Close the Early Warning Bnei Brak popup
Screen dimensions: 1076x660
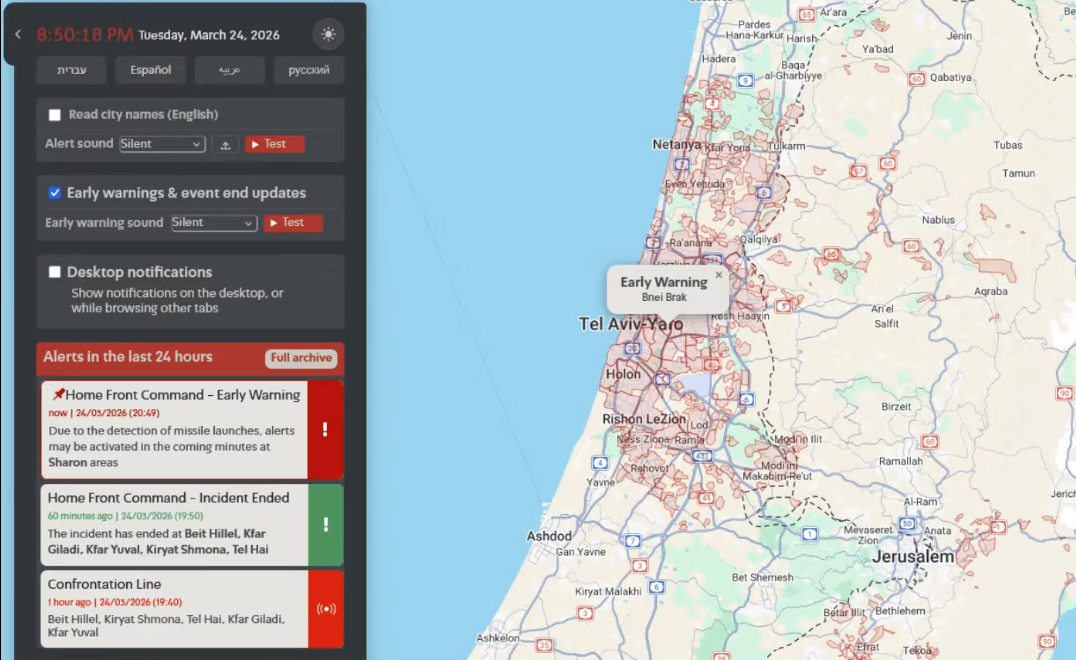point(718,275)
